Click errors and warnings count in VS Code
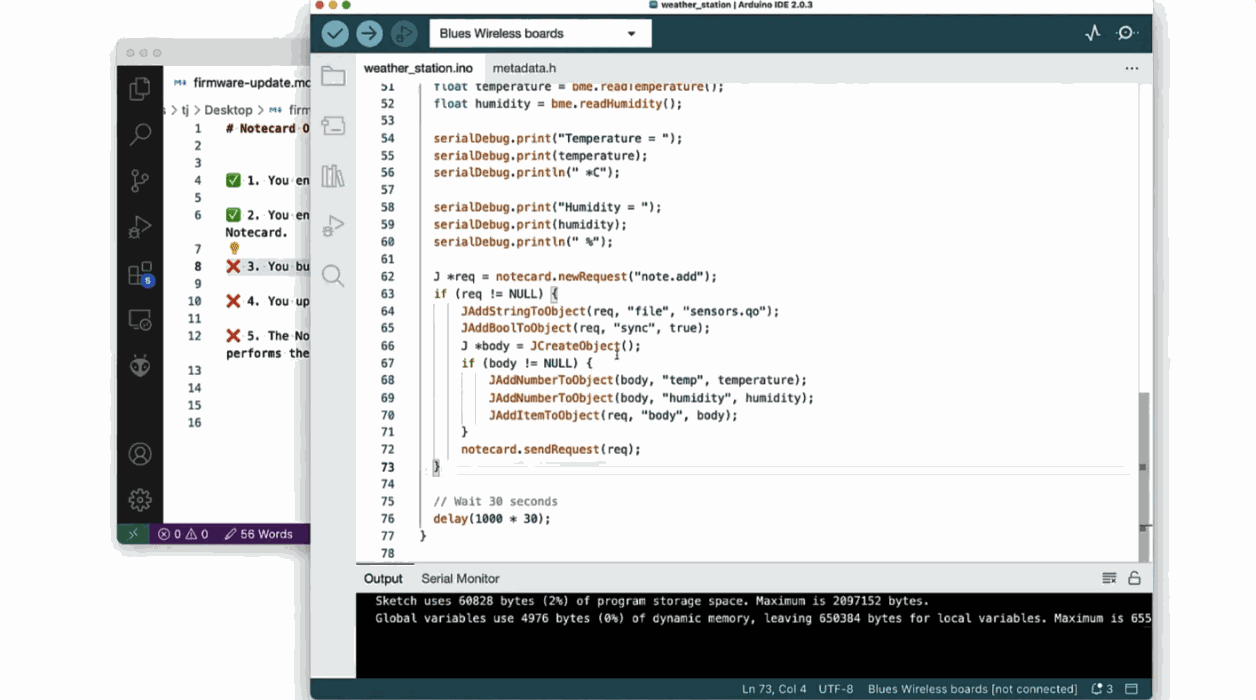The image size is (1256, 700). pyautogui.click(x=184, y=534)
